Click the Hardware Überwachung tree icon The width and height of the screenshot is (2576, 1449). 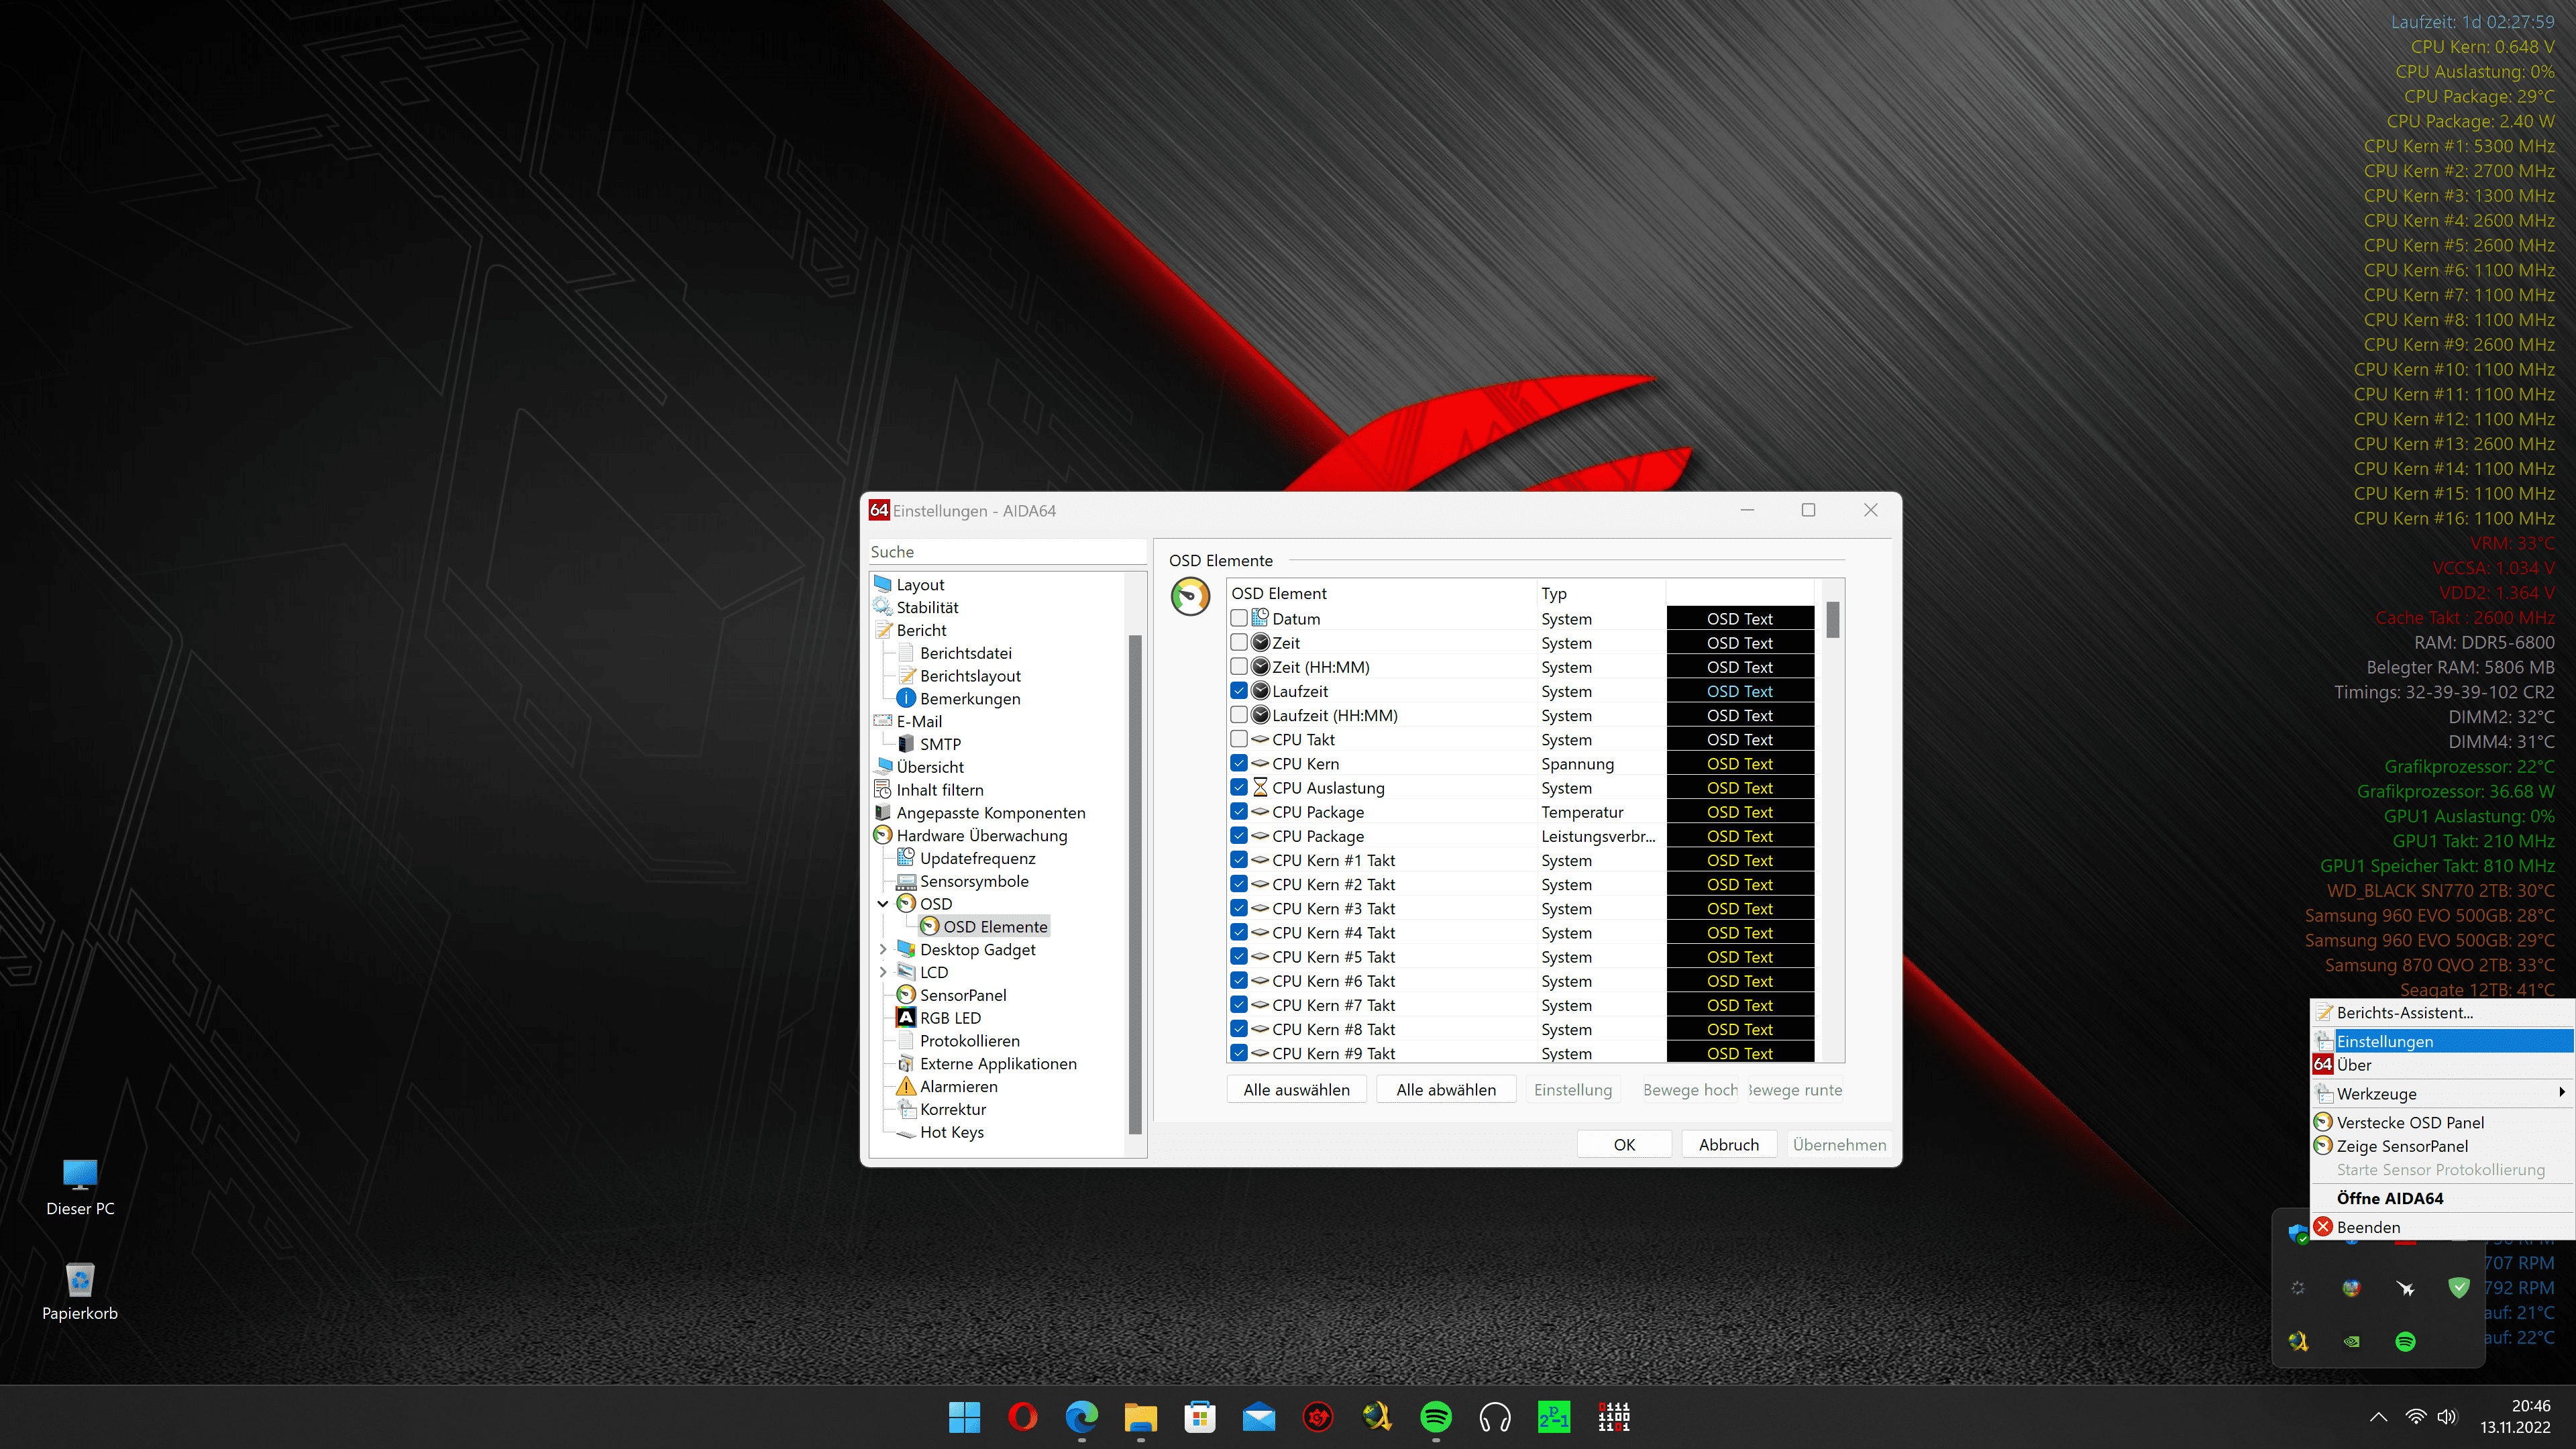coord(882,836)
